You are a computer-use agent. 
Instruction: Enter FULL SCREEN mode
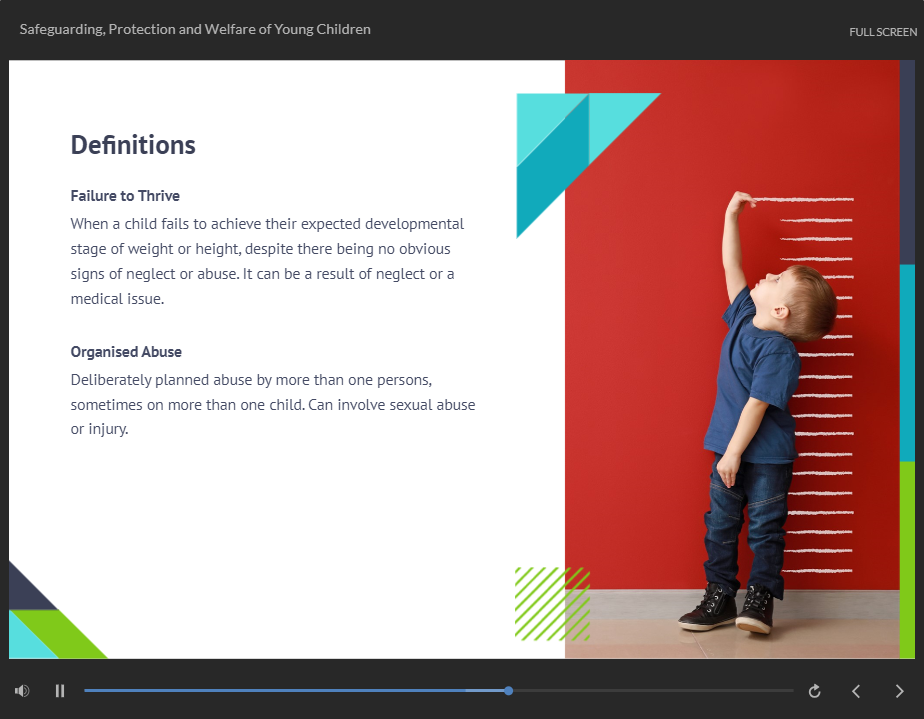point(882,32)
